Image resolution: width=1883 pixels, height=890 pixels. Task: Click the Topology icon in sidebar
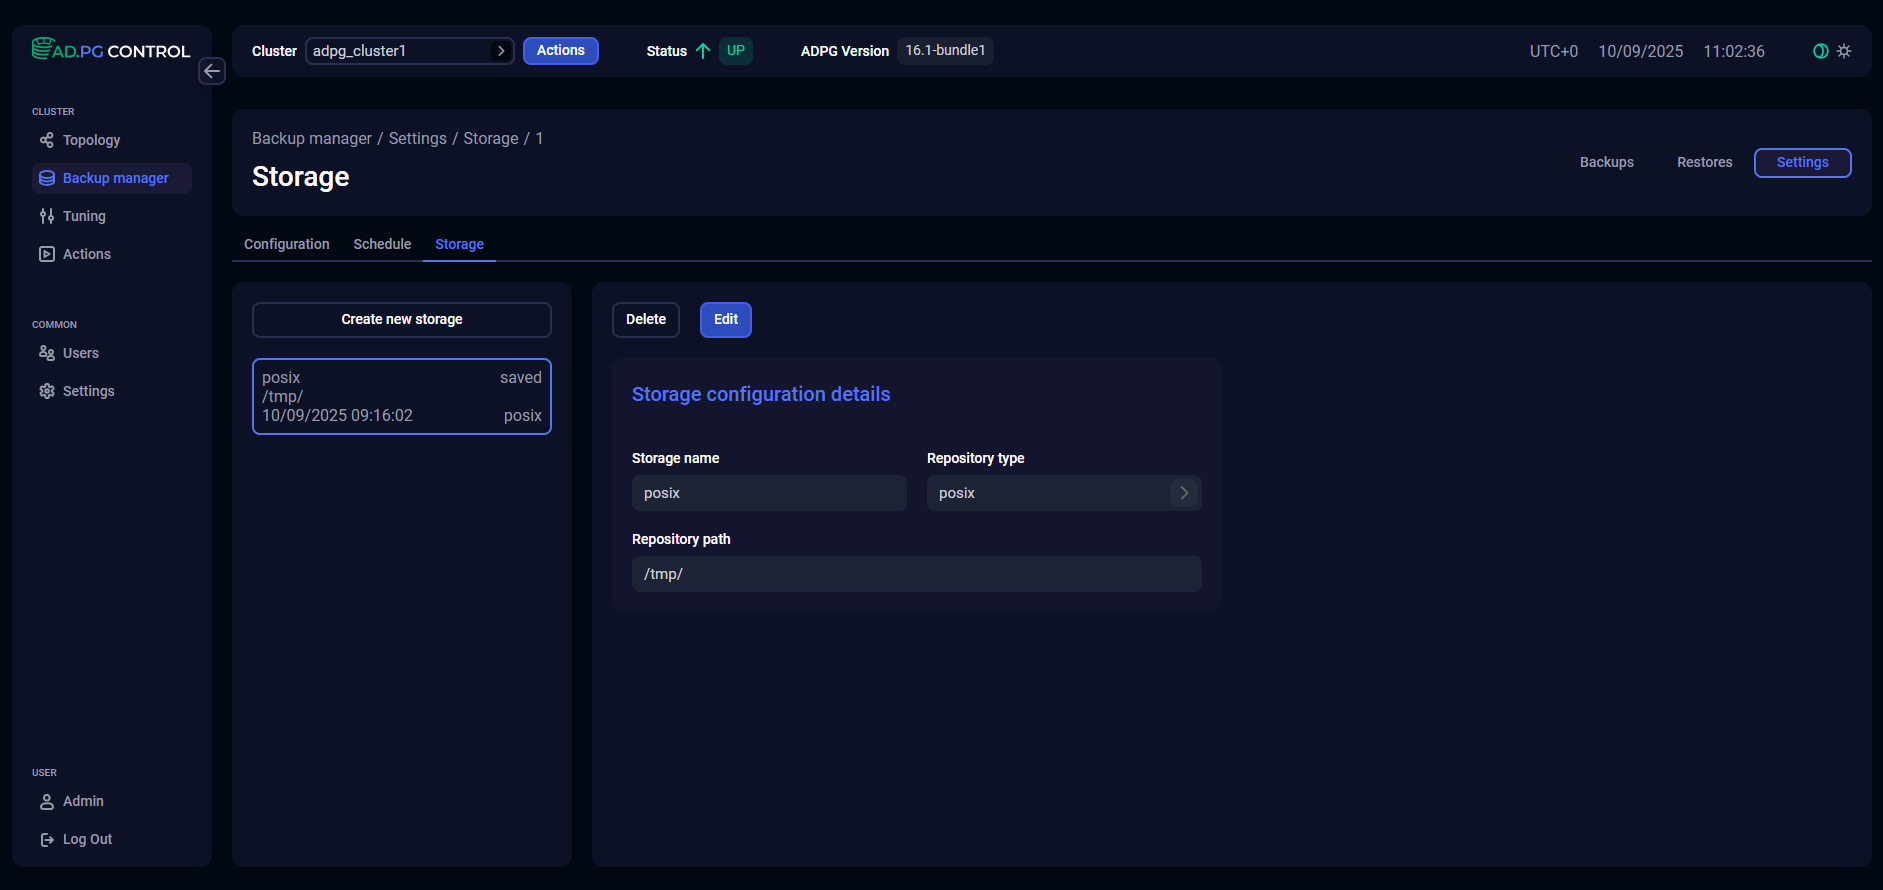point(47,140)
